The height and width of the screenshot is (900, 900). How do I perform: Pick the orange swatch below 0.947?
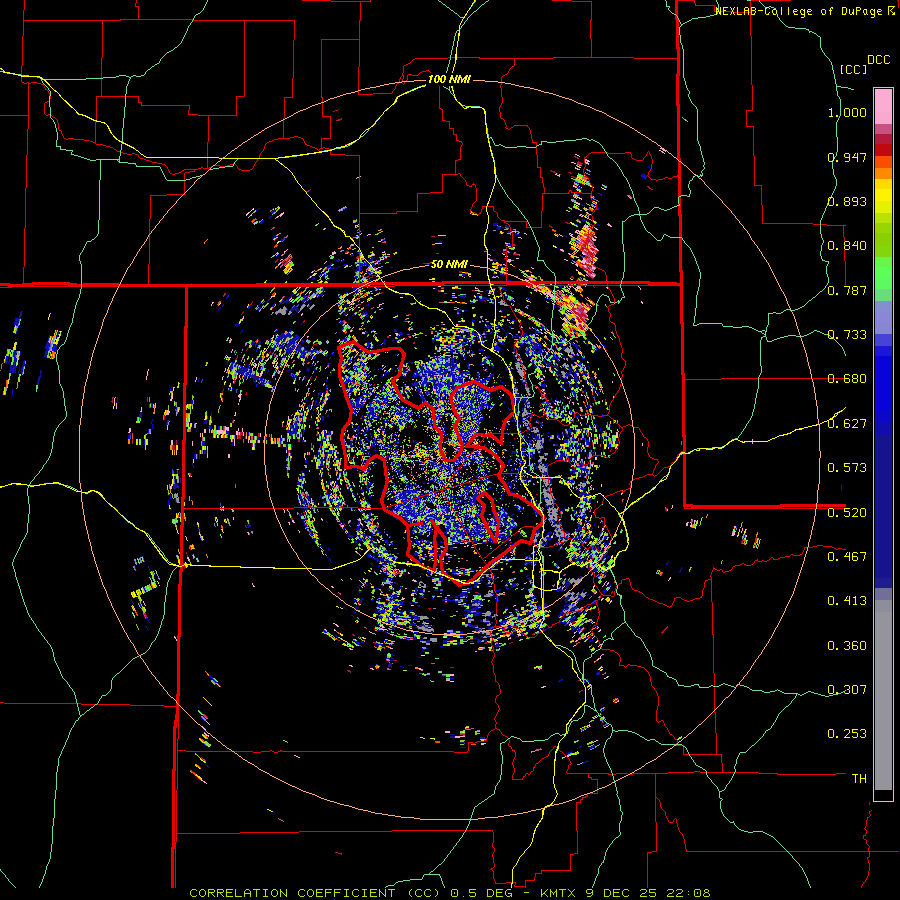click(x=883, y=173)
